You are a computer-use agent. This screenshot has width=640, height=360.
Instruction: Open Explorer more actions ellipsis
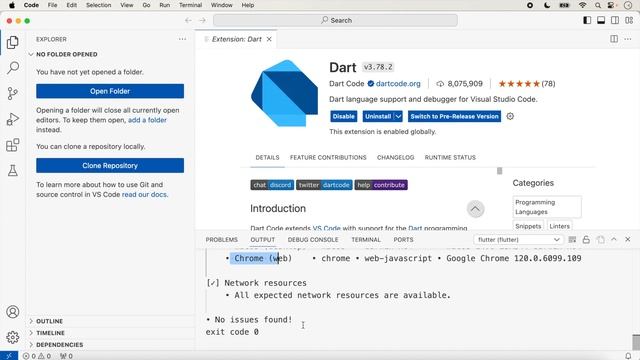tap(182, 39)
